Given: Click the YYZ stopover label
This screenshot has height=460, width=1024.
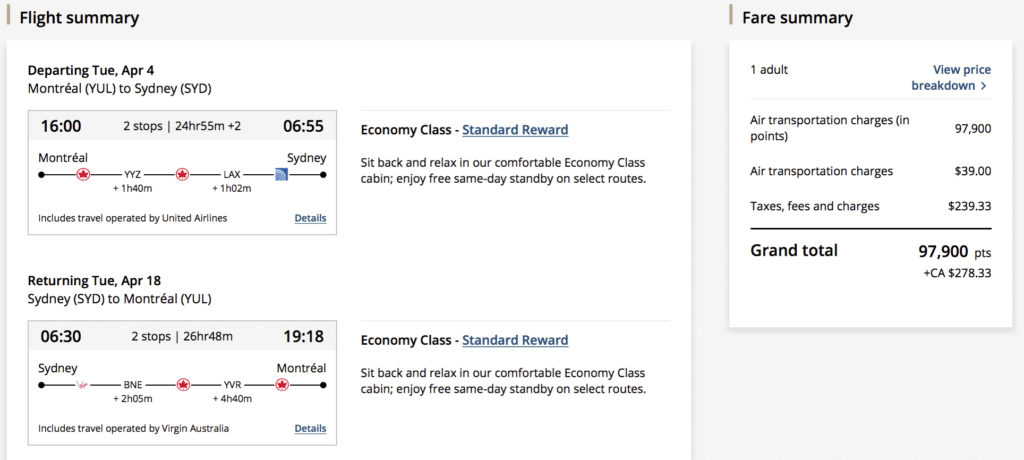Looking at the screenshot, I should click(x=132, y=174).
